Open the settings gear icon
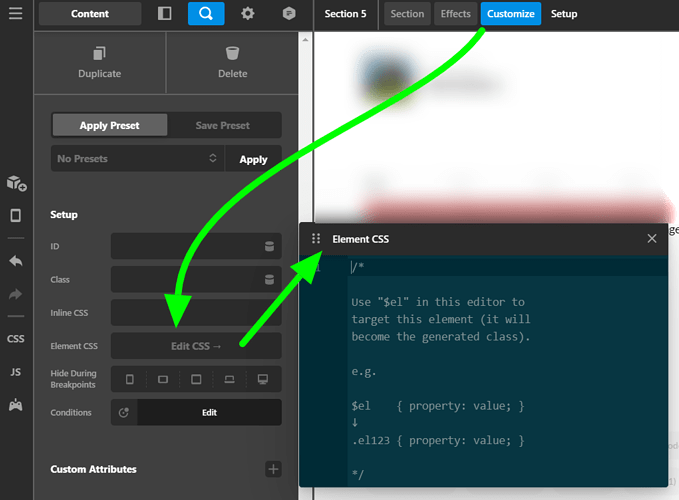This screenshot has height=500, width=679. tap(248, 13)
